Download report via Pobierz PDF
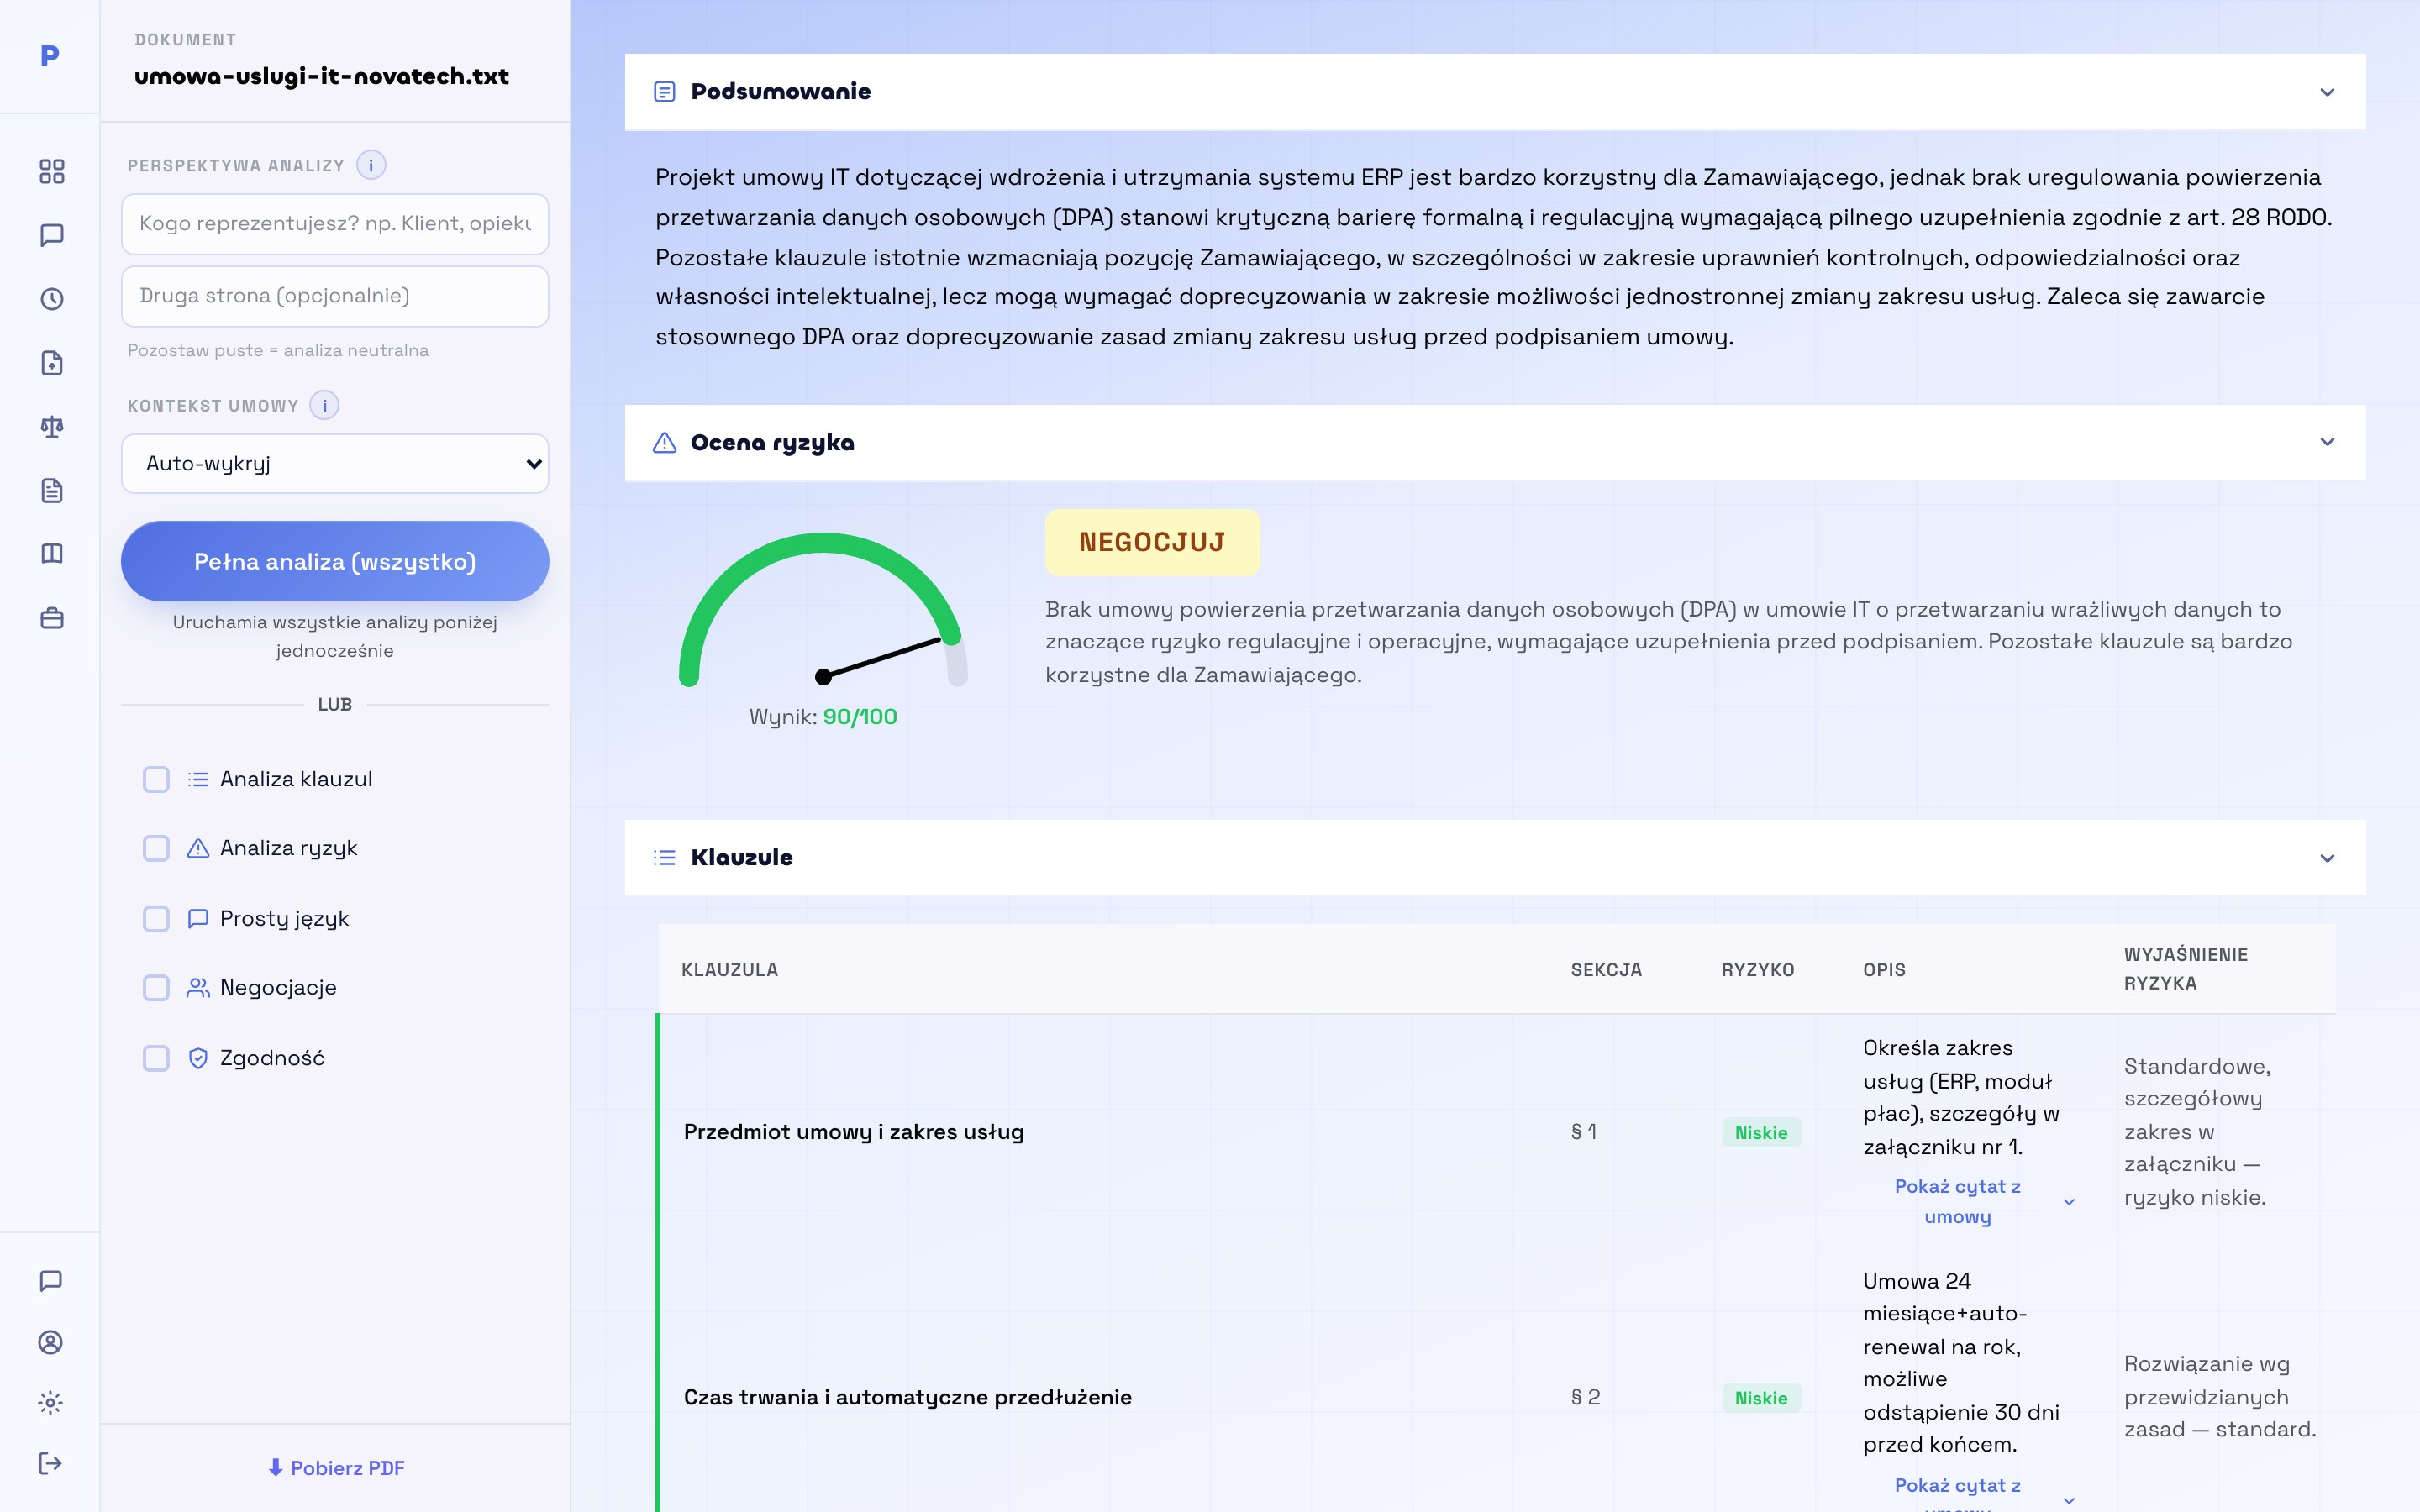This screenshot has height=1512, width=2420. [x=335, y=1468]
